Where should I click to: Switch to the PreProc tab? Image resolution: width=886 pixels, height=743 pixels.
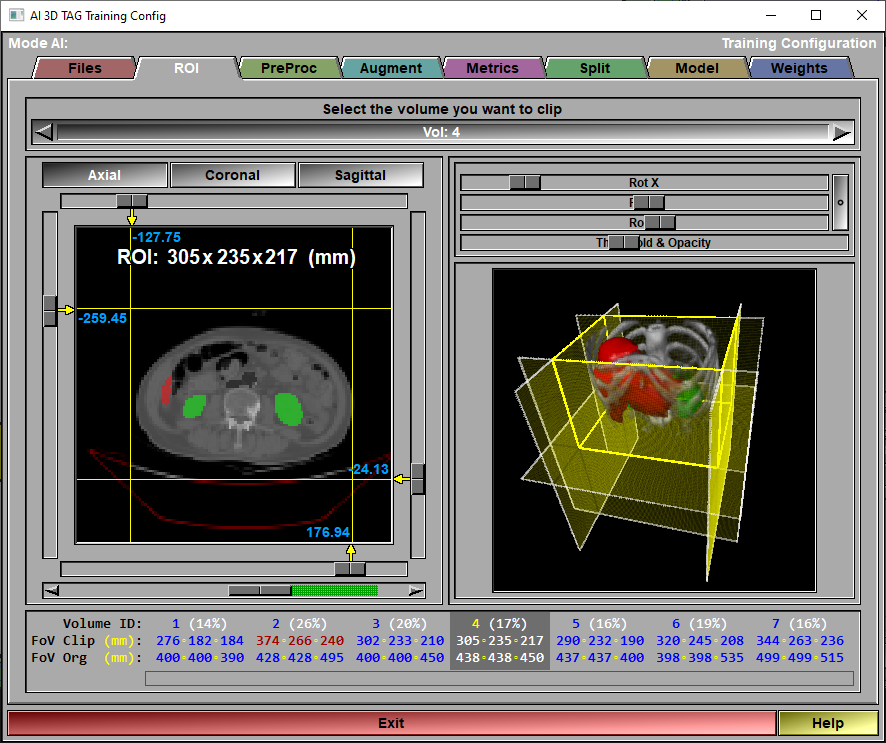(289, 68)
